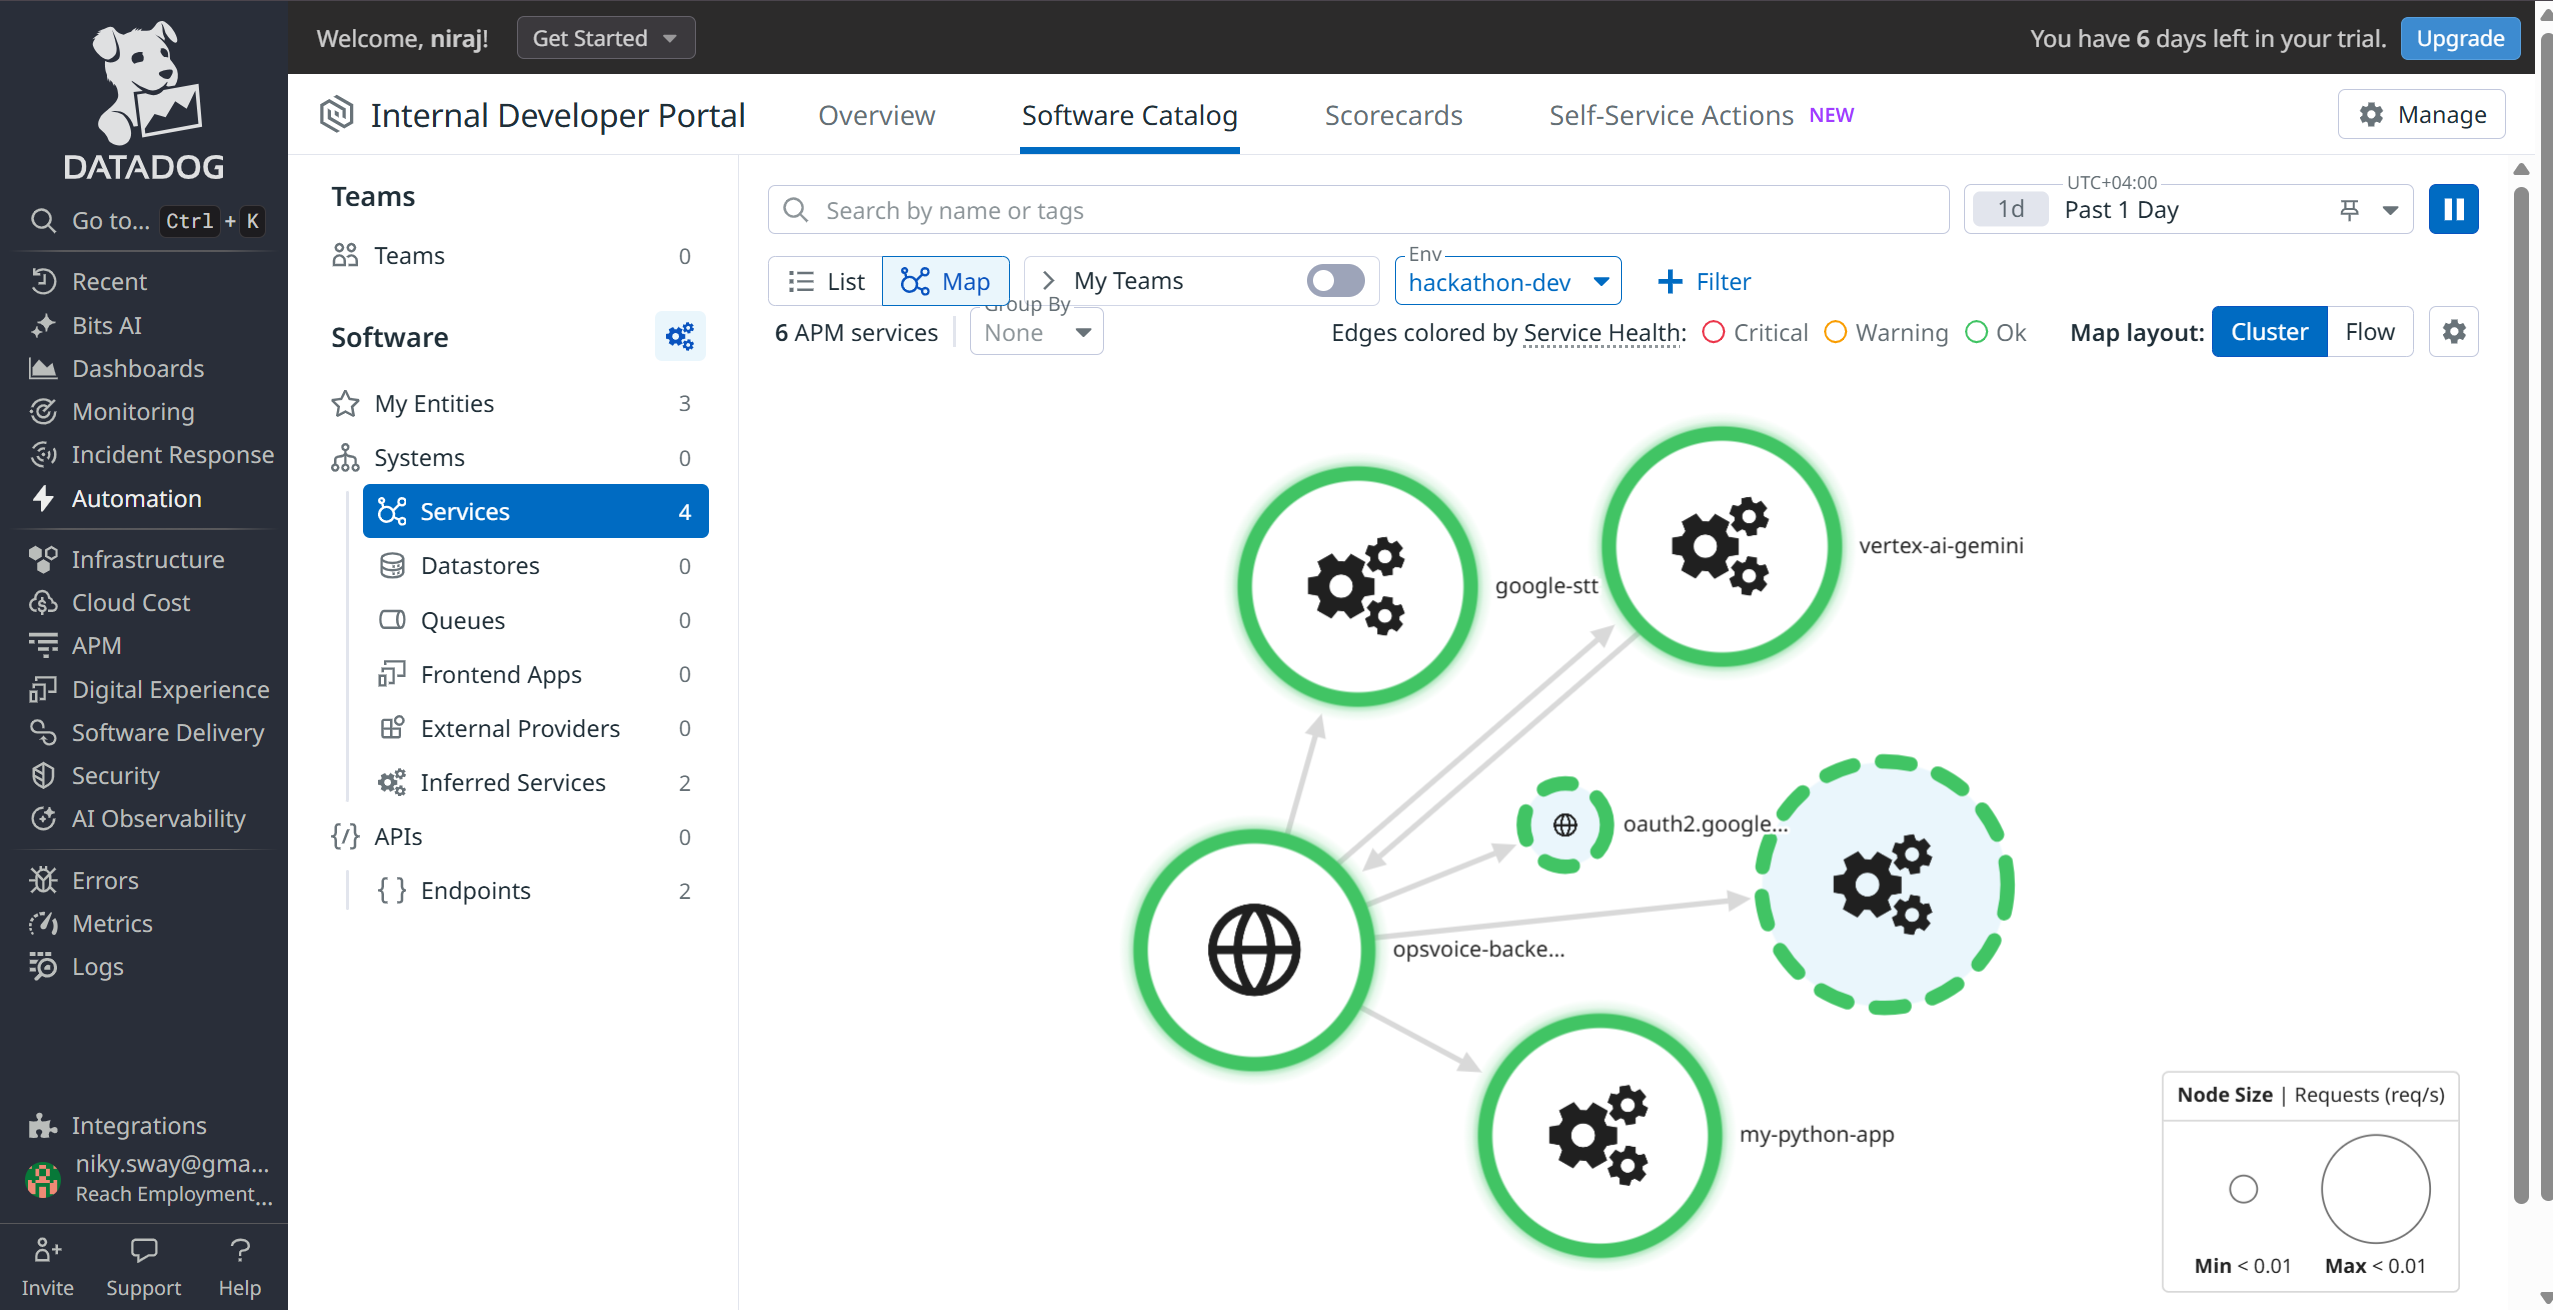Screen dimensions: 2553x1310
Task: Click the pause live updates icon
Action: (2452, 210)
